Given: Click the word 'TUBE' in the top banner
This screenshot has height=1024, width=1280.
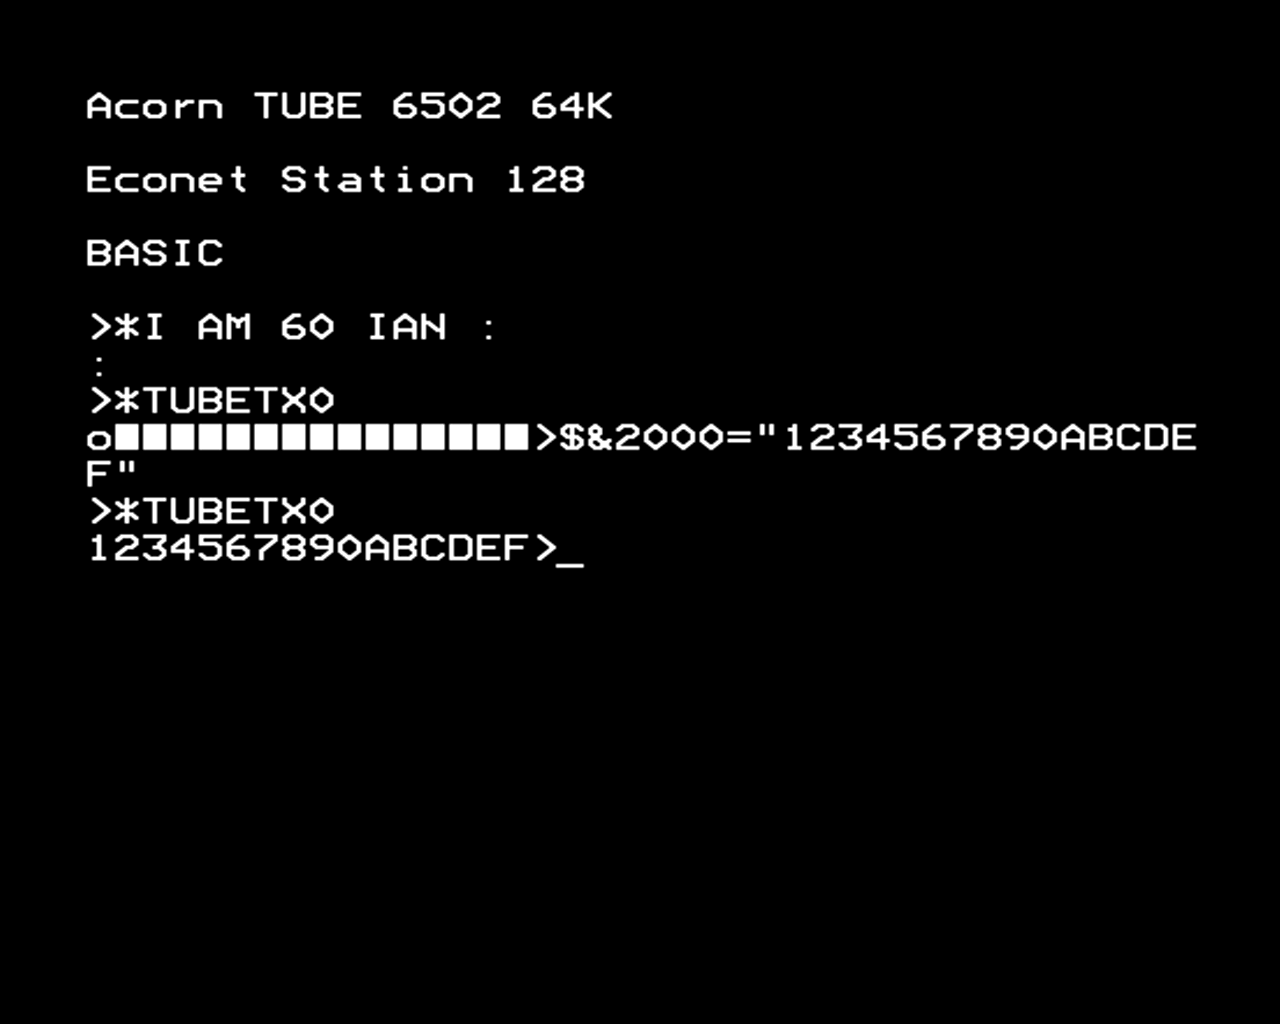Looking at the screenshot, I should 308,106.
